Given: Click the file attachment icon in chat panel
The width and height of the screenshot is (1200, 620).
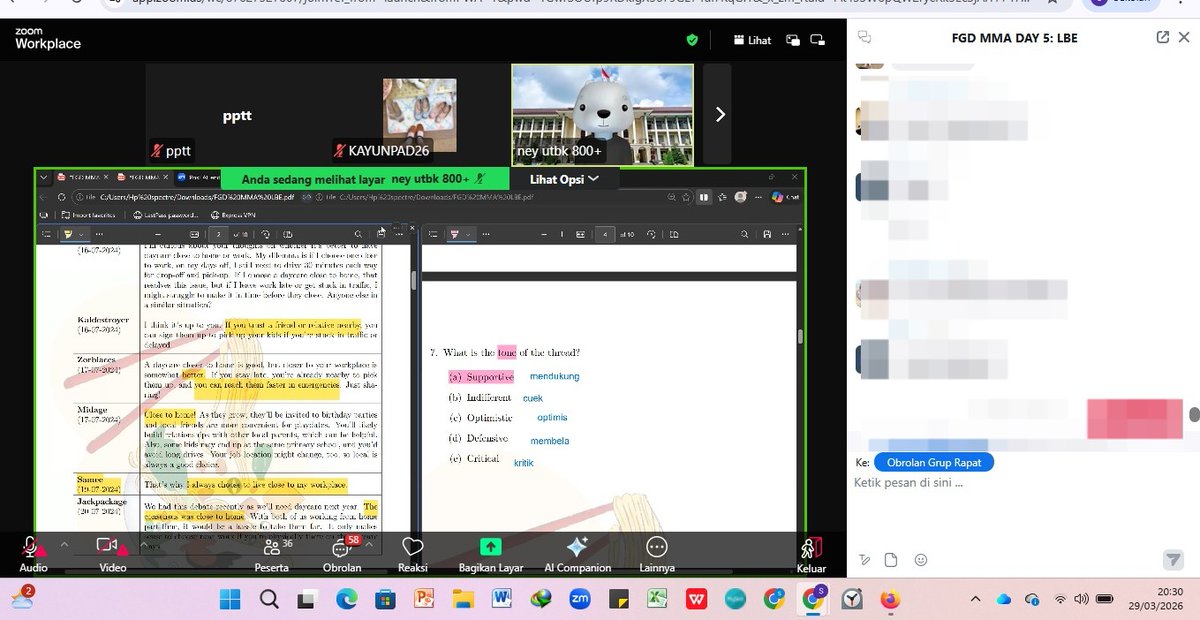Looking at the screenshot, I should click(890, 560).
